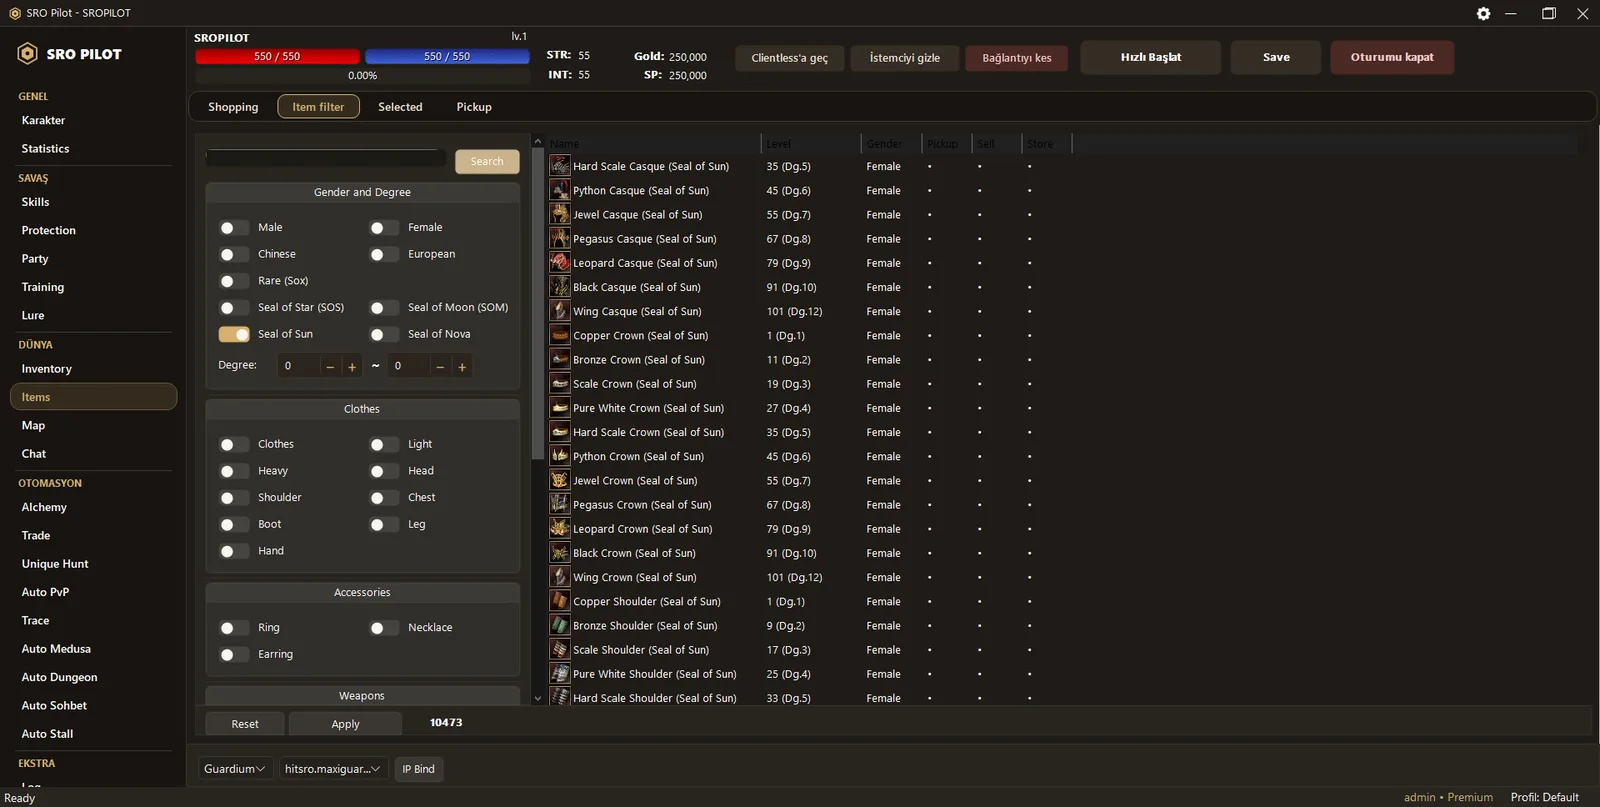This screenshot has width=1600, height=807.
Task: Click the SRO Pilot logo icon
Action: coord(28,54)
